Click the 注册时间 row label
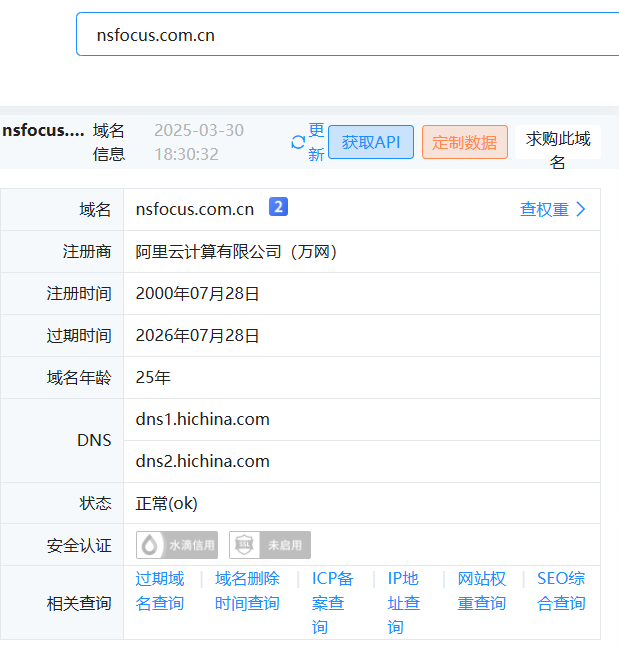The width and height of the screenshot is (619, 649). pyautogui.click(x=79, y=293)
